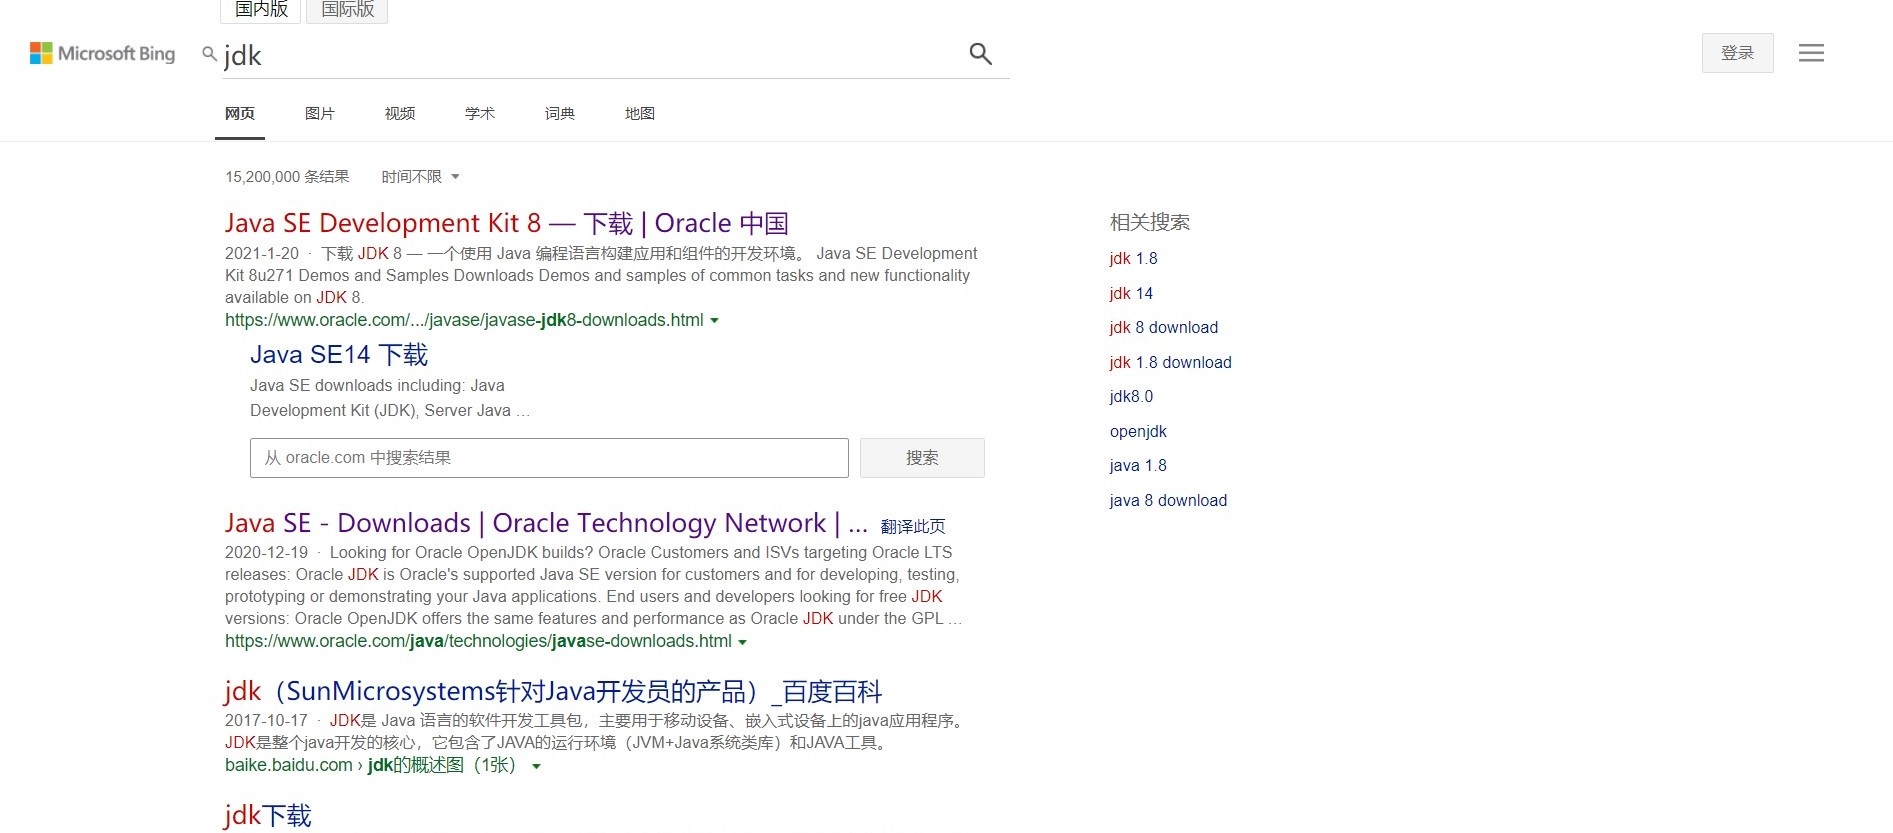Open the jdk下载 result title
Image resolution: width=1893 pixels, height=833 pixels.
pos(268,816)
